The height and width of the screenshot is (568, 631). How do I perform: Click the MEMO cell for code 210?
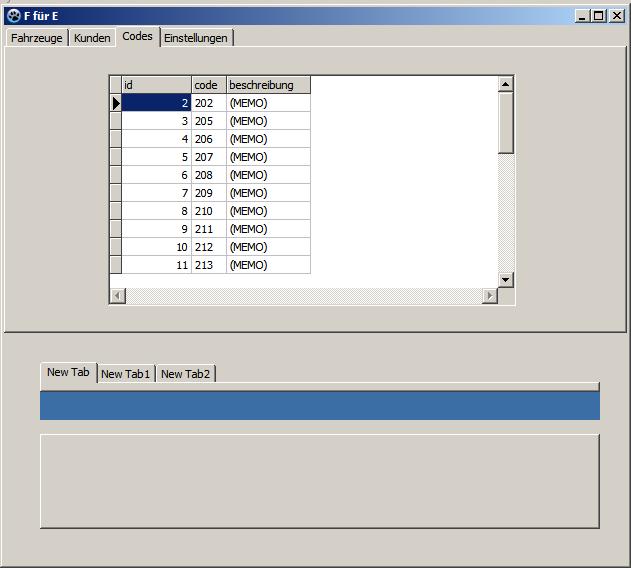(267, 211)
